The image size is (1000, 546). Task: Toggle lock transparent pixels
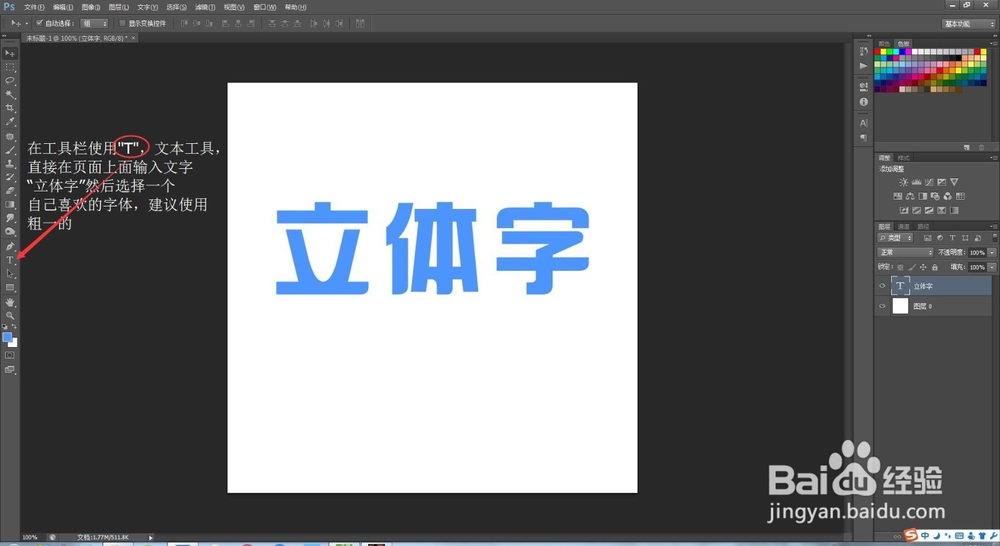[x=900, y=267]
